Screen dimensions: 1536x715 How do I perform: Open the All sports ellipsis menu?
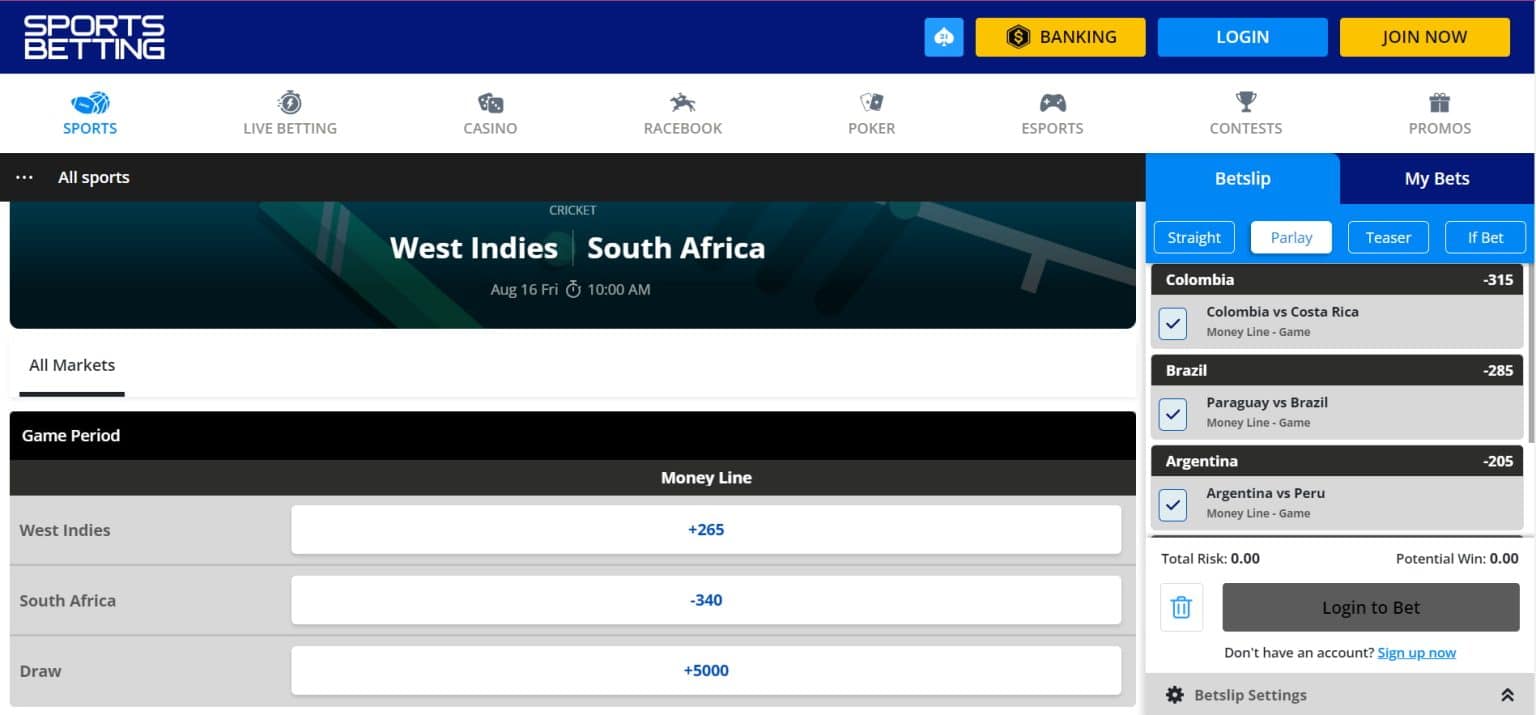click(x=24, y=177)
